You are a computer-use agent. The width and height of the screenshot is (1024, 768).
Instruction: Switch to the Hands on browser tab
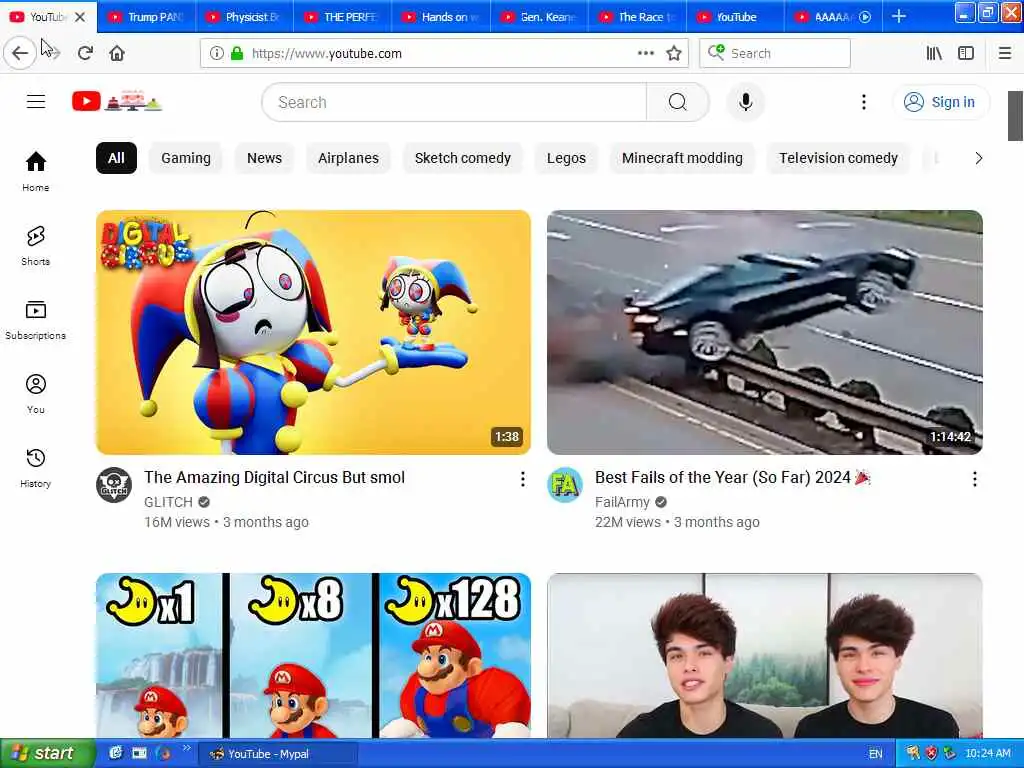tap(441, 17)
